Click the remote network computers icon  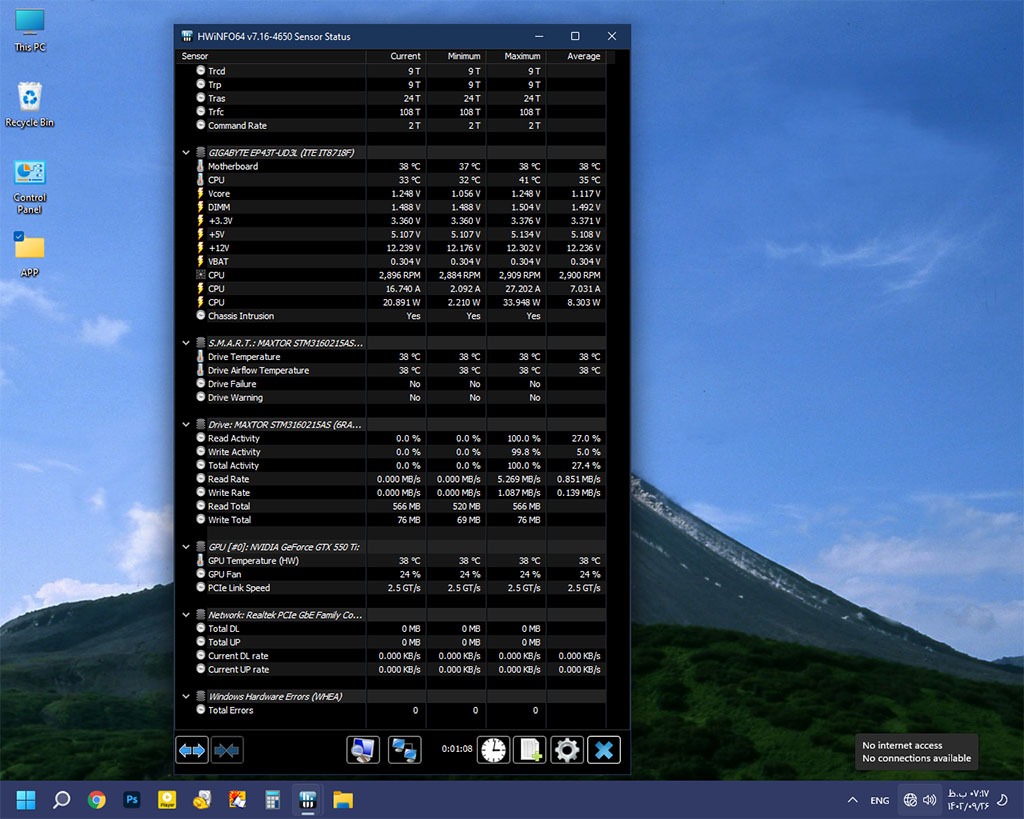405,749
